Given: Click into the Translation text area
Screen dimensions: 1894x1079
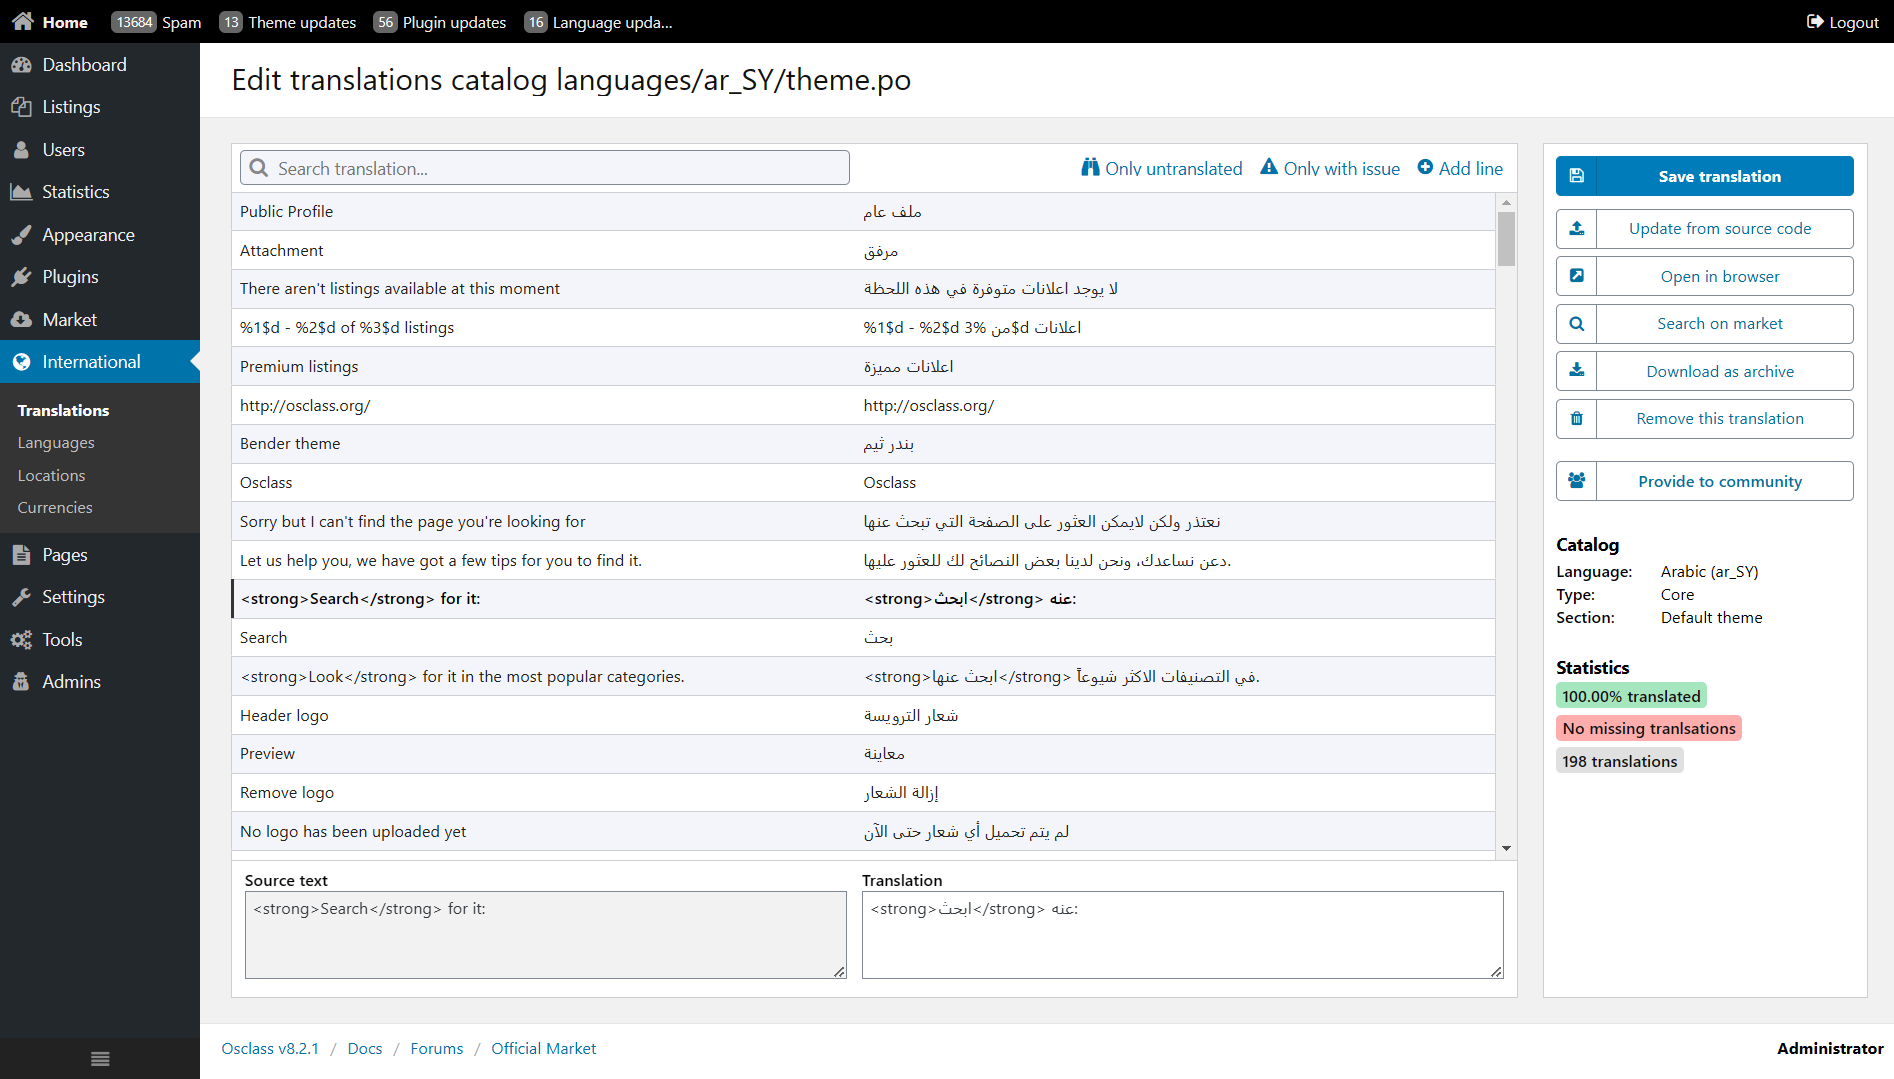Looking at the screenshot, I should pyautogui.click(x=1182, y=935).
